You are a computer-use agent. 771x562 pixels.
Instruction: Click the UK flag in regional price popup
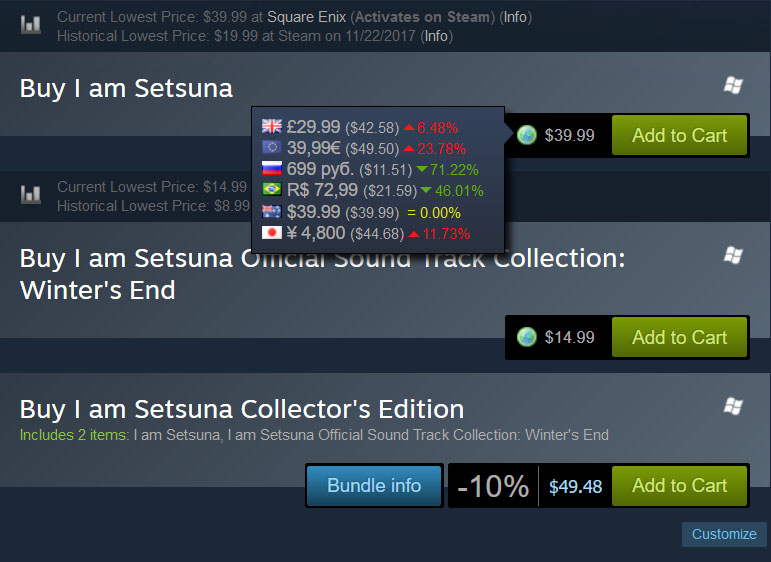(271, 126)
